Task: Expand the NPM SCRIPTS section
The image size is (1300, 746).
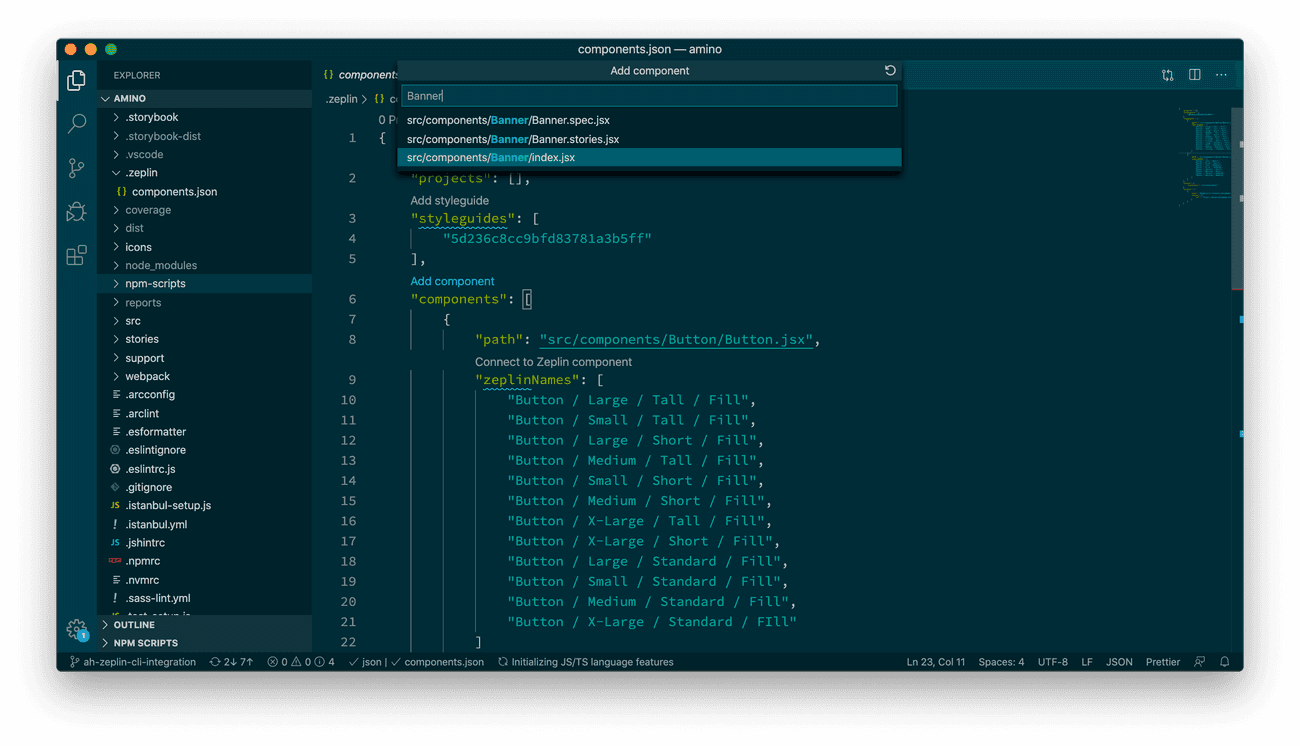Action: [145, 643]
